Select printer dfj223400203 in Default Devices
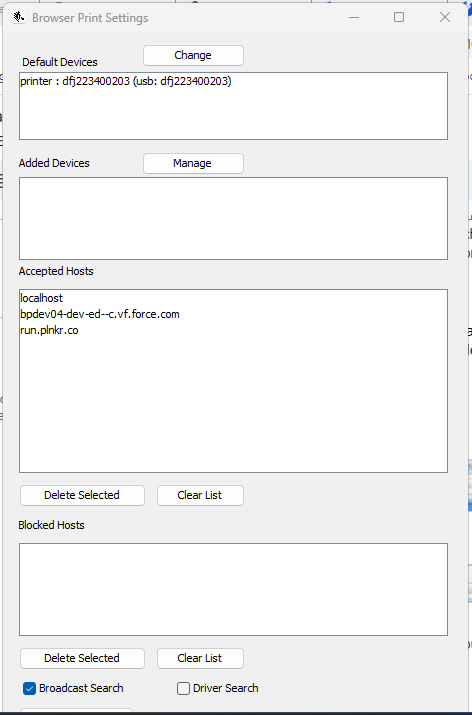 (126, 82)
